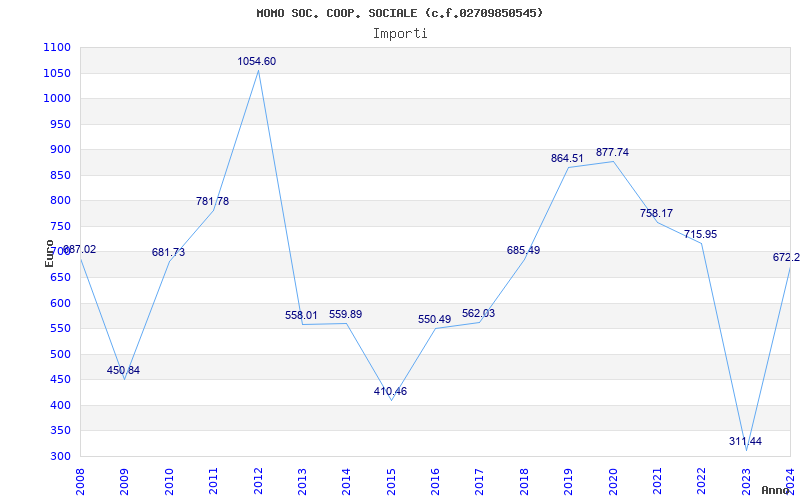Select the 410.46 data label
Screen dimensions: 800x500
click(390, 391)
